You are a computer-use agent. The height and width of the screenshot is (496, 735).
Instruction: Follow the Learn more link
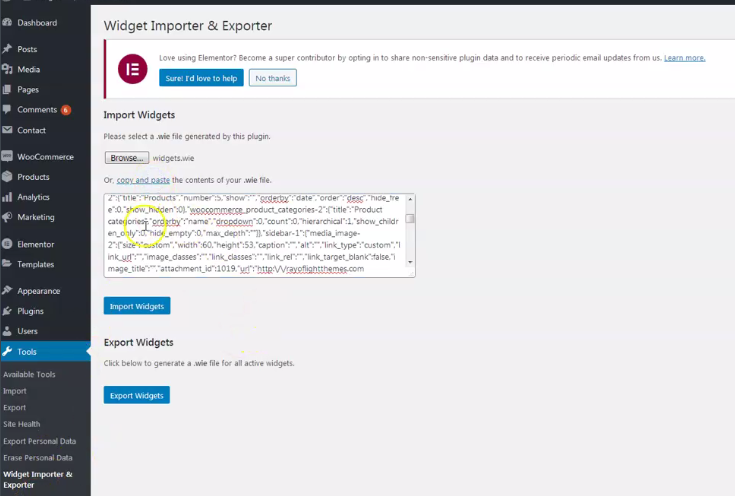click(684, 58)
